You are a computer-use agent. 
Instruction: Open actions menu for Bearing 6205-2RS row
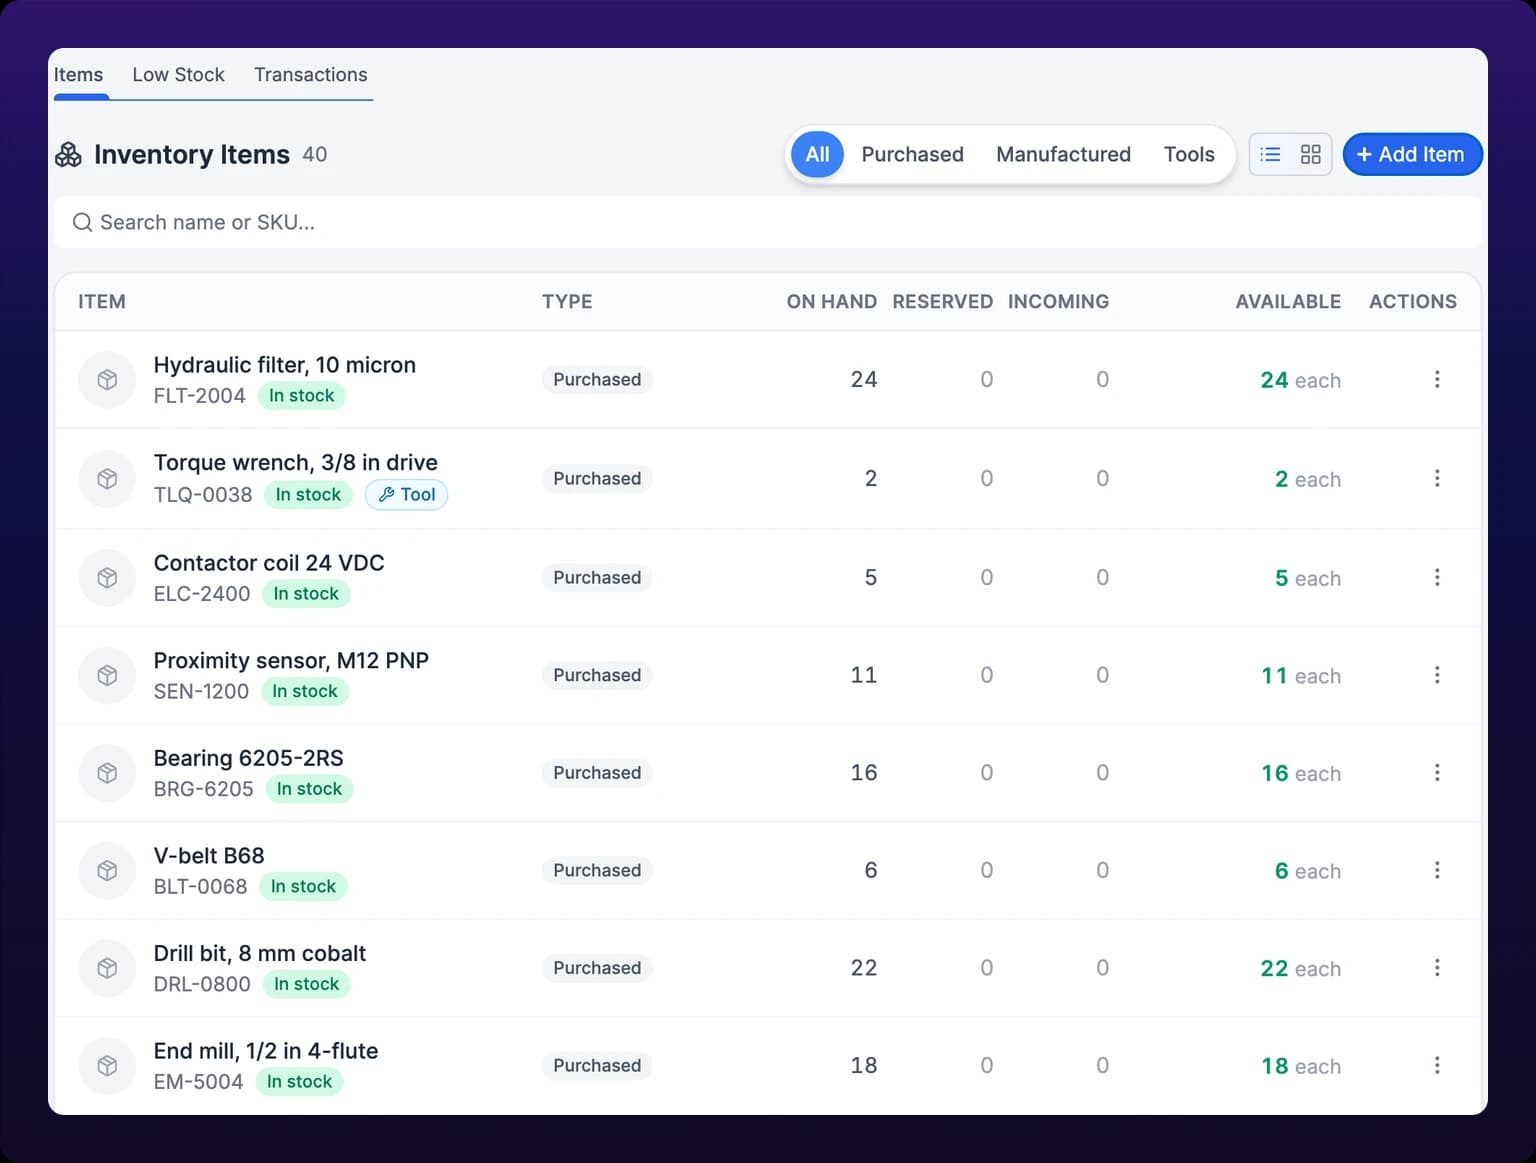tap(1437, 772)
